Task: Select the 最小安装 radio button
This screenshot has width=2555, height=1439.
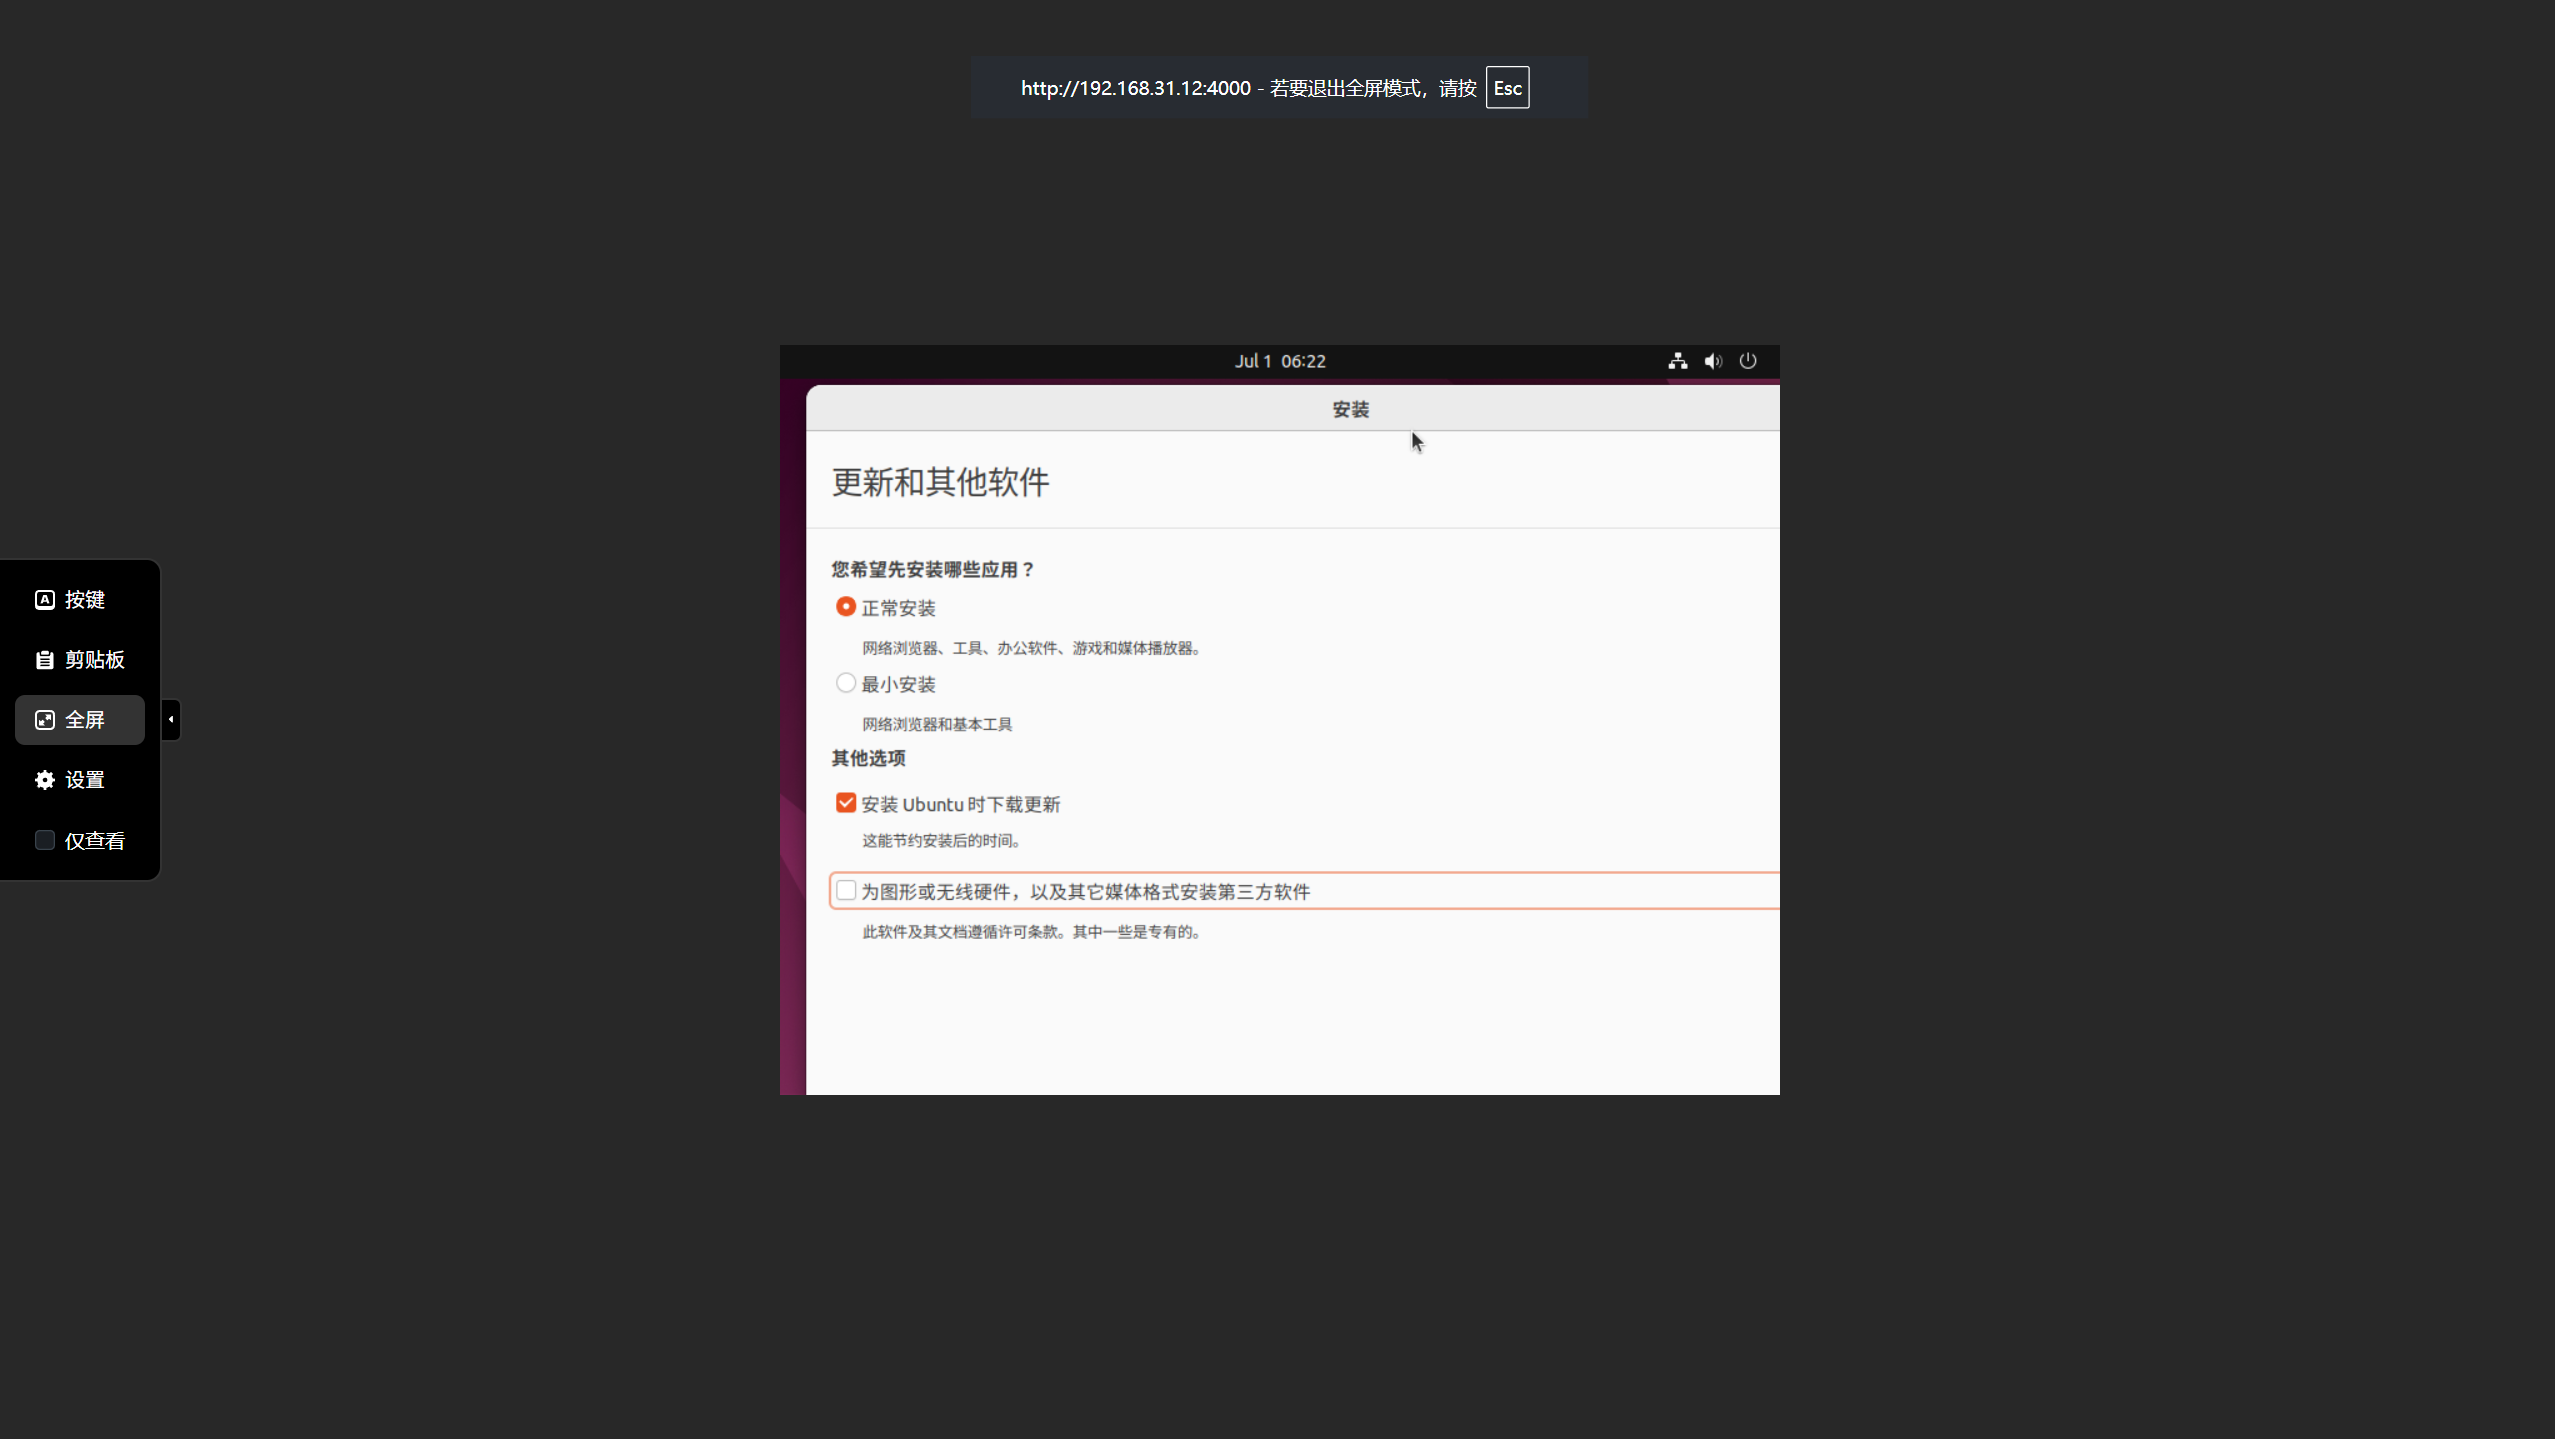Action: (x=846, y=683)
